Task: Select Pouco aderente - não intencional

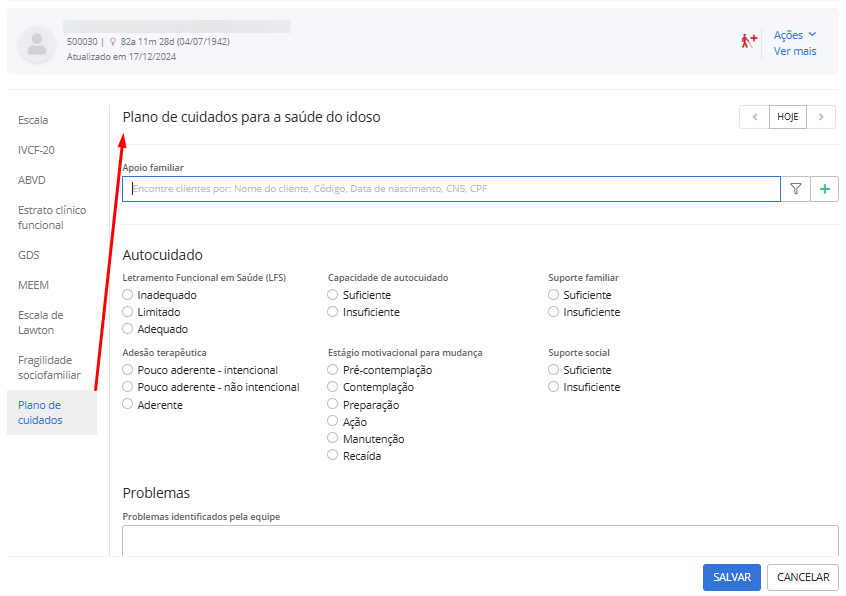Action: click(127, 387)
